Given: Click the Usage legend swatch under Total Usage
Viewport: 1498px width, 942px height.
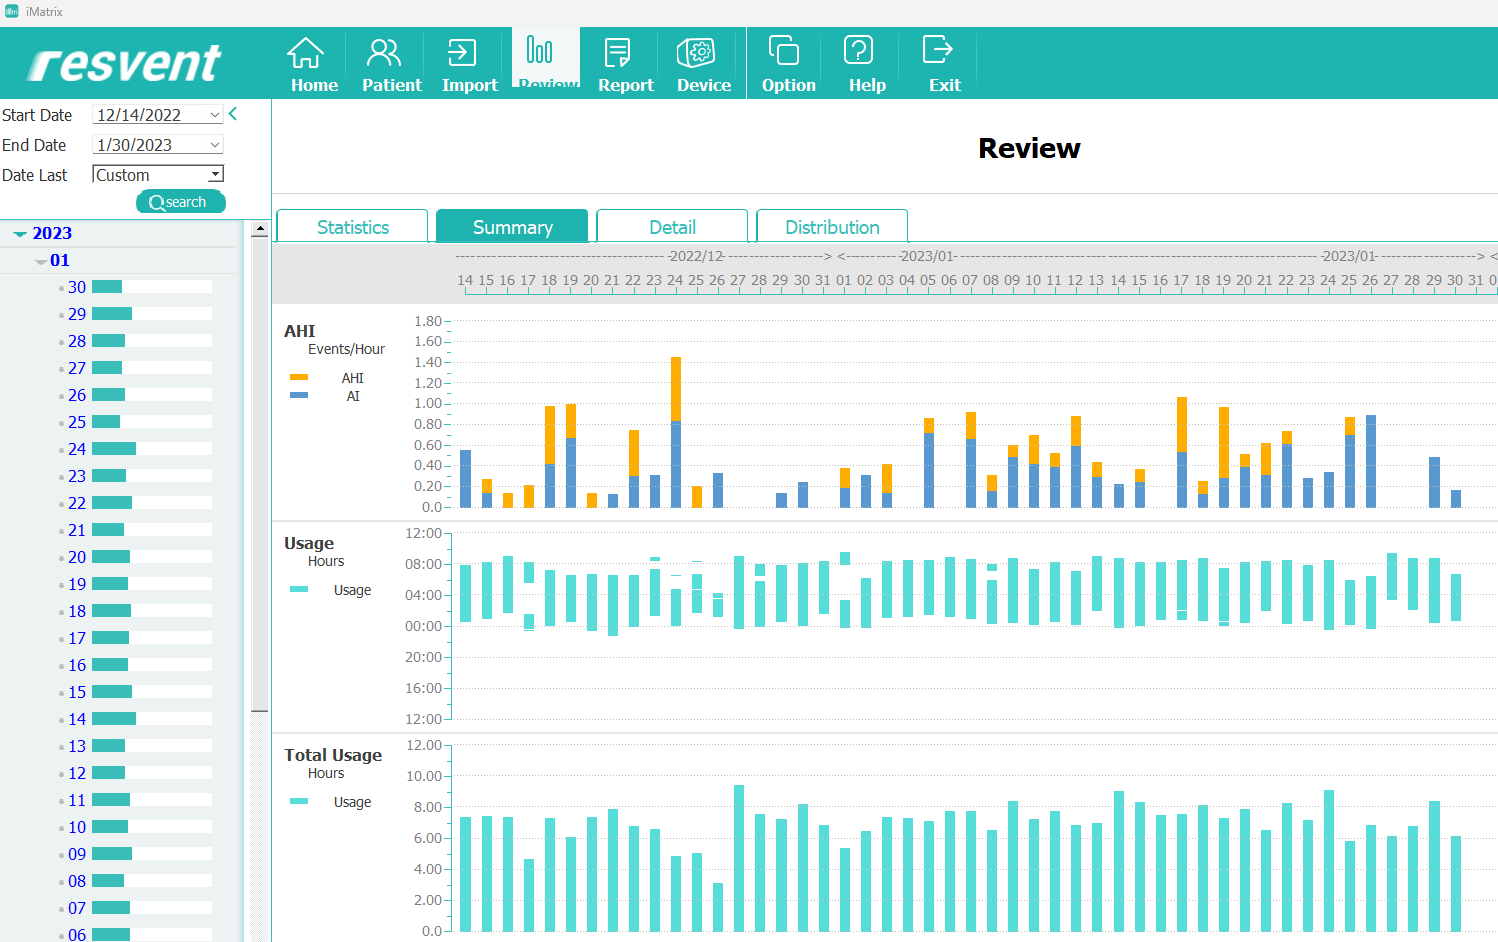Looking at the screenshot, I should tap(299, 801).
